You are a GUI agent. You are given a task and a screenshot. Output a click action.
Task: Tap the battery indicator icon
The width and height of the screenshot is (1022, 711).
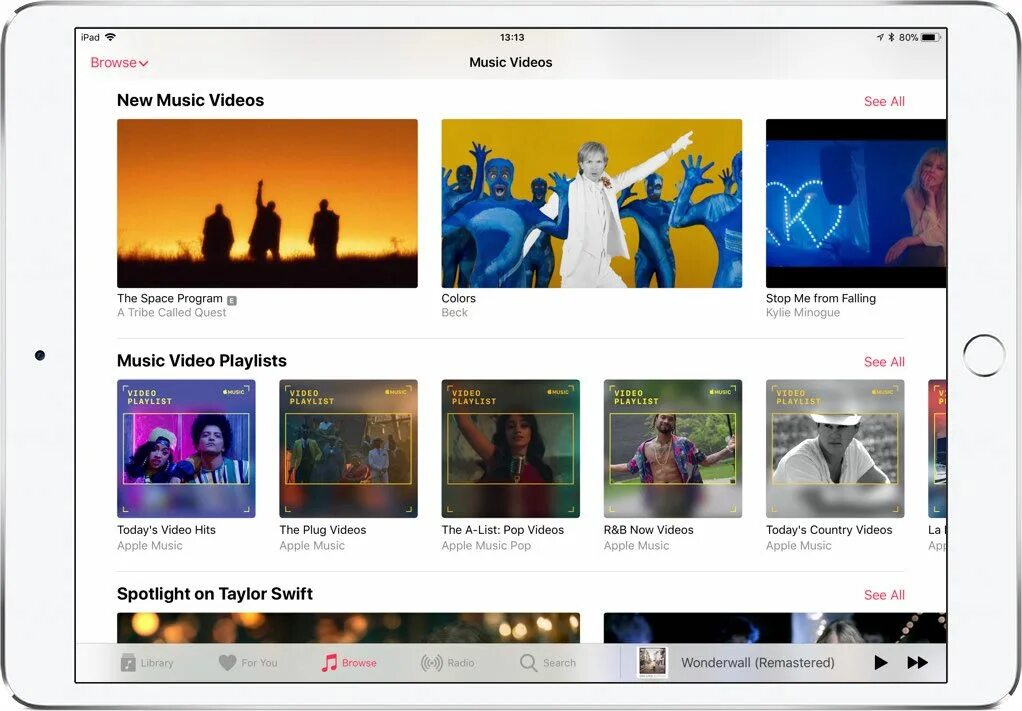931,38
